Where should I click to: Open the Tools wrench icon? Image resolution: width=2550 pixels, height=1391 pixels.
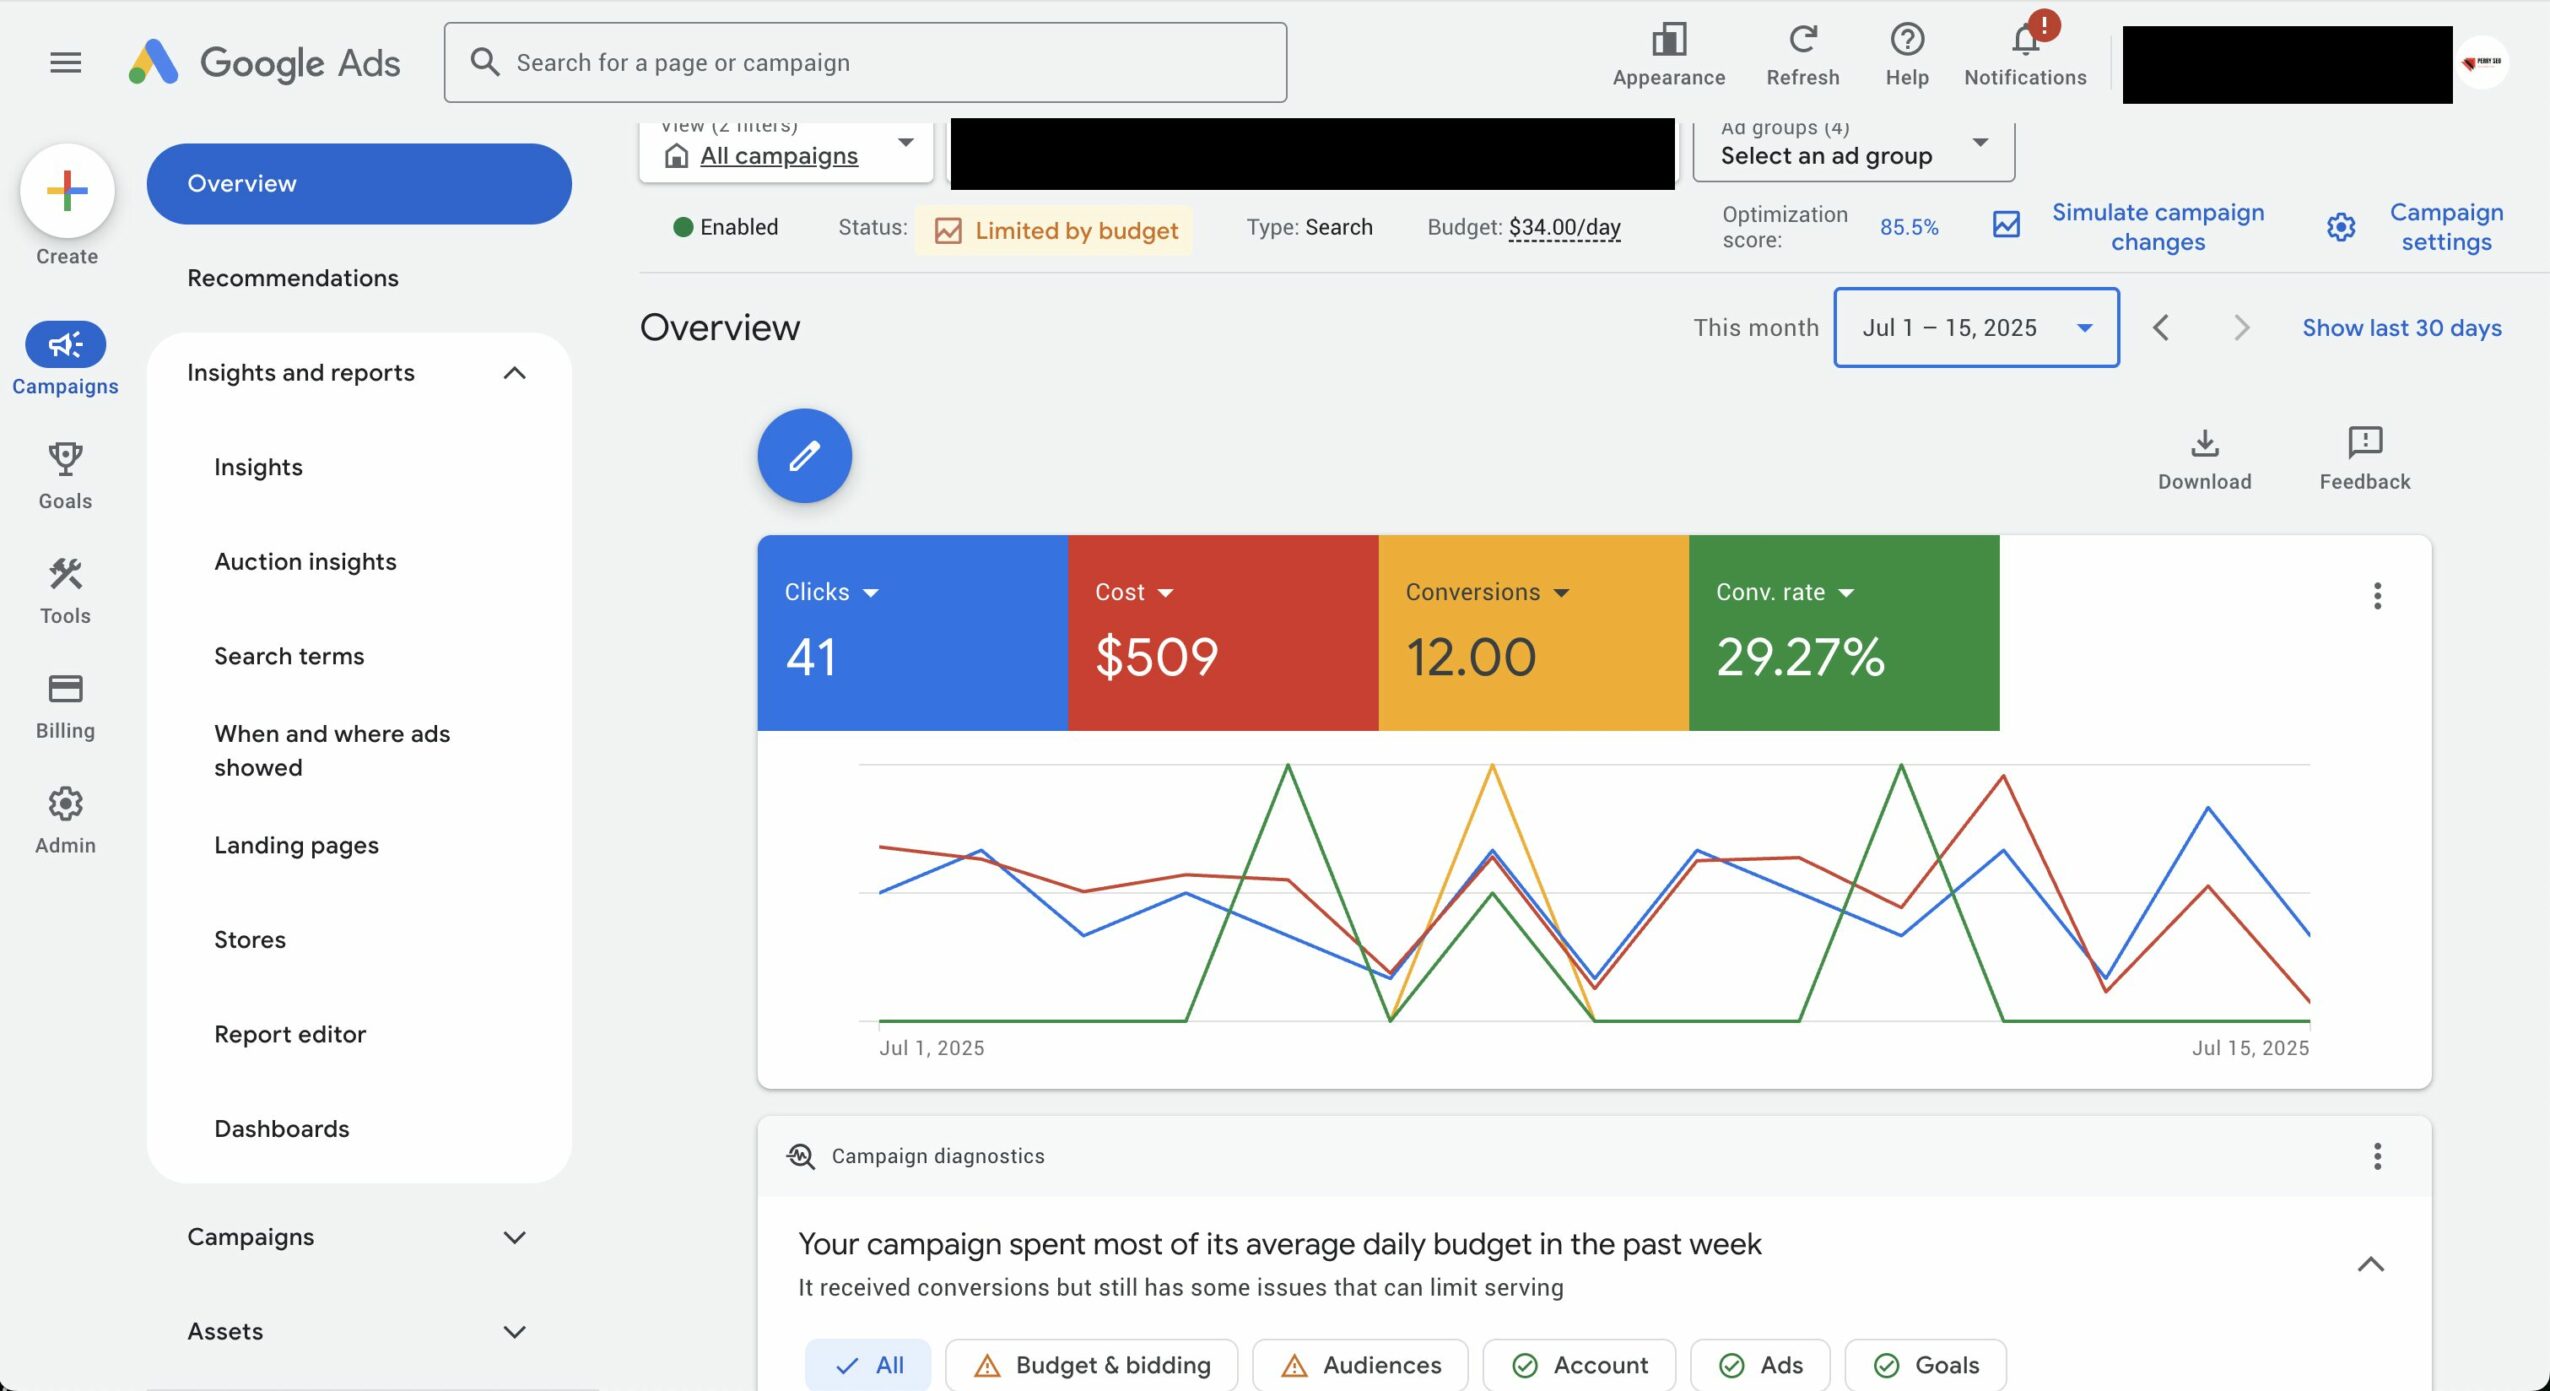(65, 575)
